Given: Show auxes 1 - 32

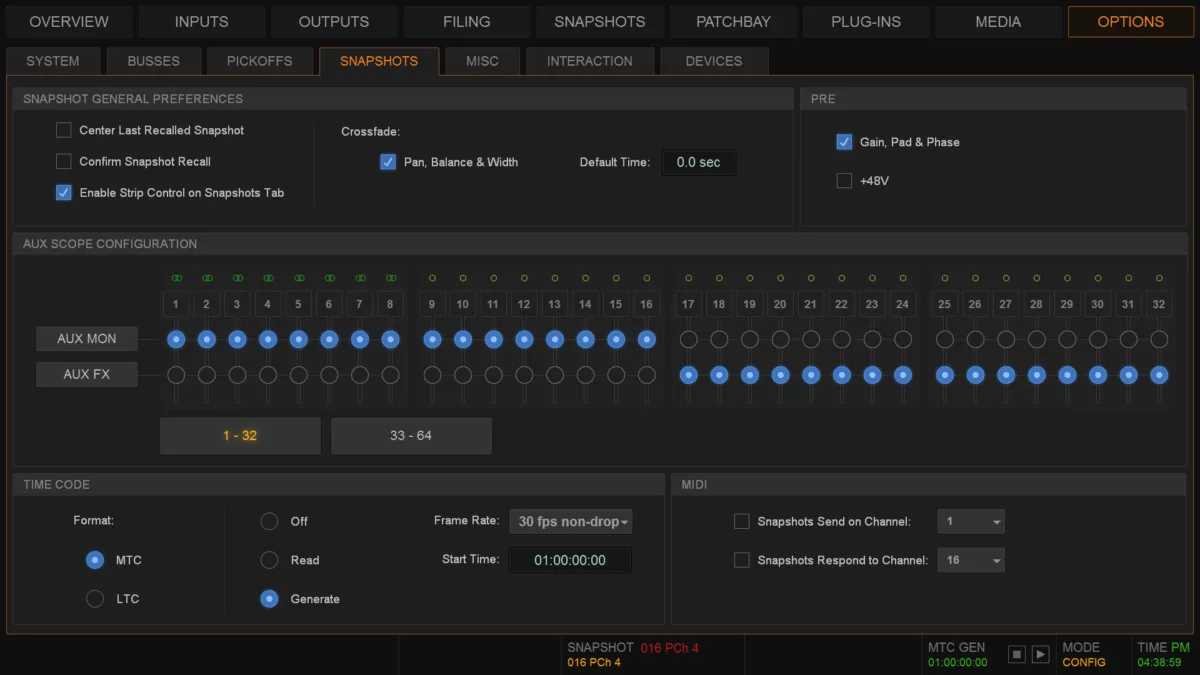Looking at the screenshot, I should pyautogui.click(x=240, y=436).
